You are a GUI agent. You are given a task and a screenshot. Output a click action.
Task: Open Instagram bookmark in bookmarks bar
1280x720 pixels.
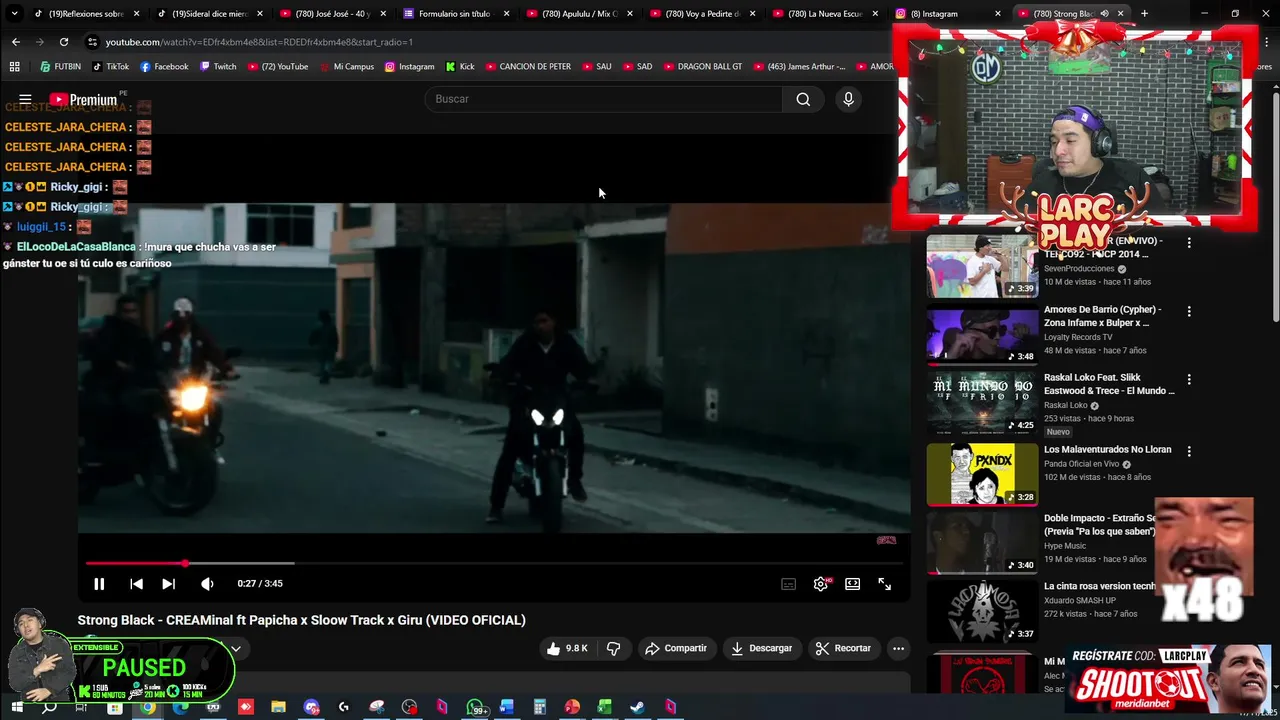(x=409, y=67)
